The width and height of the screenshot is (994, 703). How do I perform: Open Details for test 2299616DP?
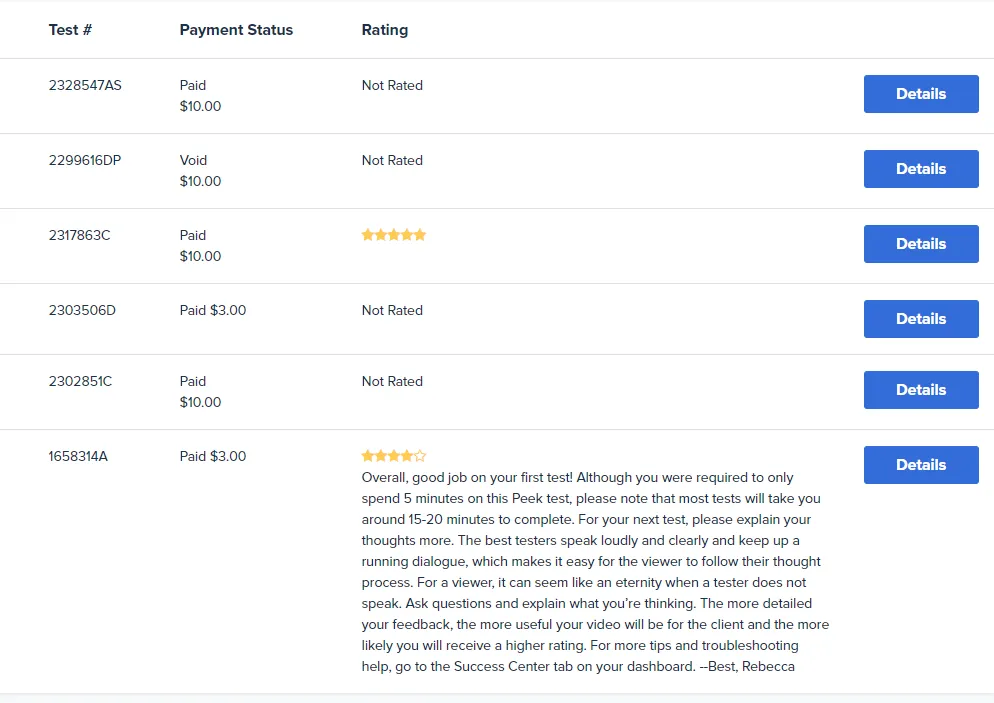[x=920, y=169]
